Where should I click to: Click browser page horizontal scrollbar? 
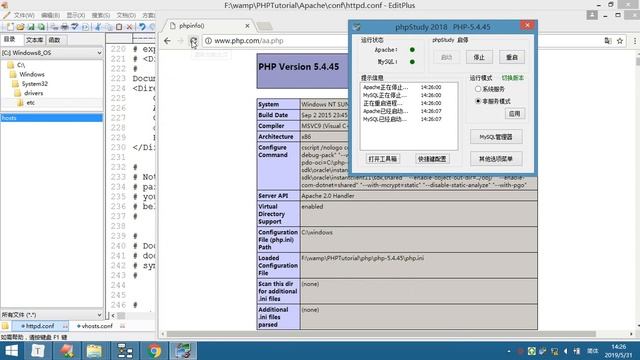[x=382, y=334]
